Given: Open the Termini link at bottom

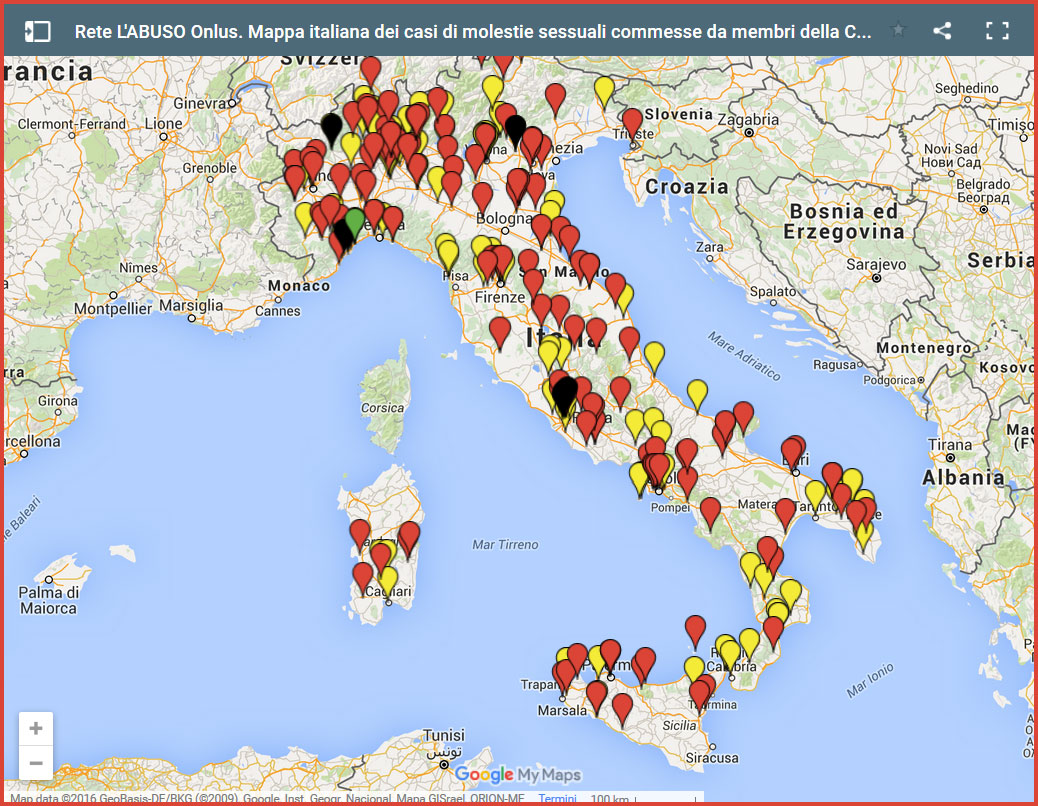Looking at the screenshot, I should (x=557, y=799).
